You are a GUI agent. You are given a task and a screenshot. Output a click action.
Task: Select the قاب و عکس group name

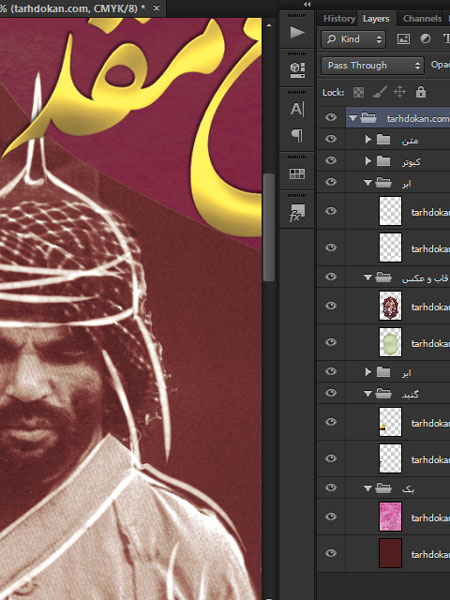(x=425, y=278)
